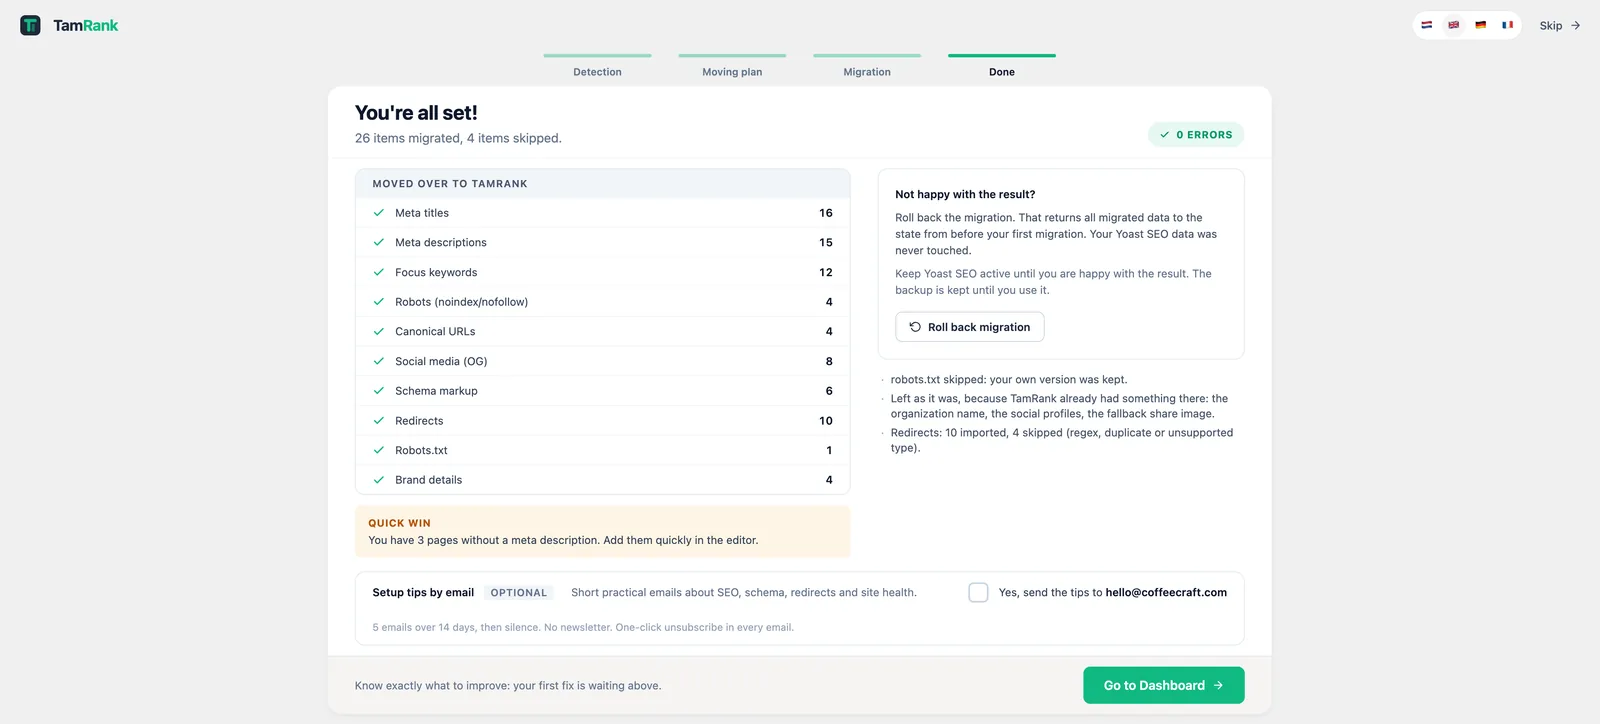Click the checkmark beside Redirects
The width and height of the screenshot is (1600, 724).
[x=379, y=421]
